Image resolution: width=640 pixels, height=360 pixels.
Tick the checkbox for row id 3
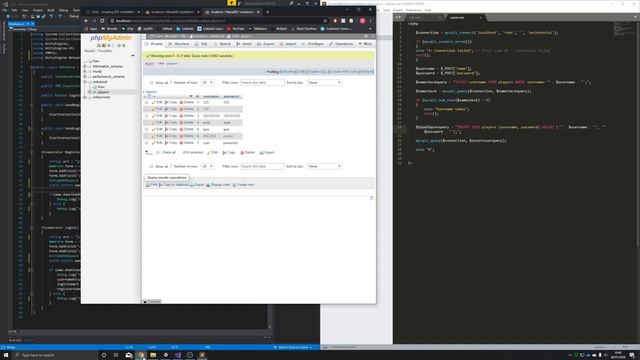pyautogui.click(x=147, y=116)
